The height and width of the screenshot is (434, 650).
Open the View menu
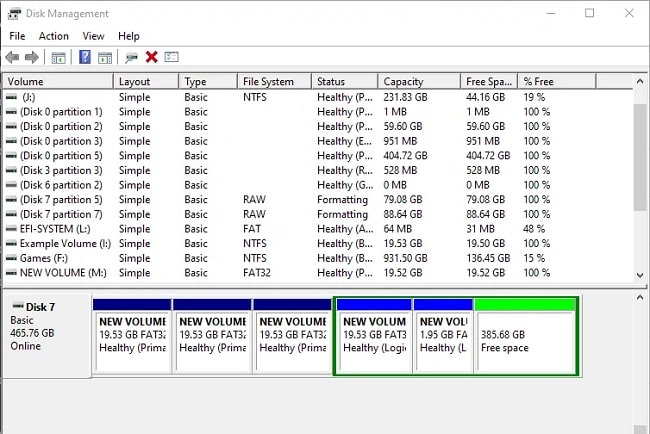(93, 36)
